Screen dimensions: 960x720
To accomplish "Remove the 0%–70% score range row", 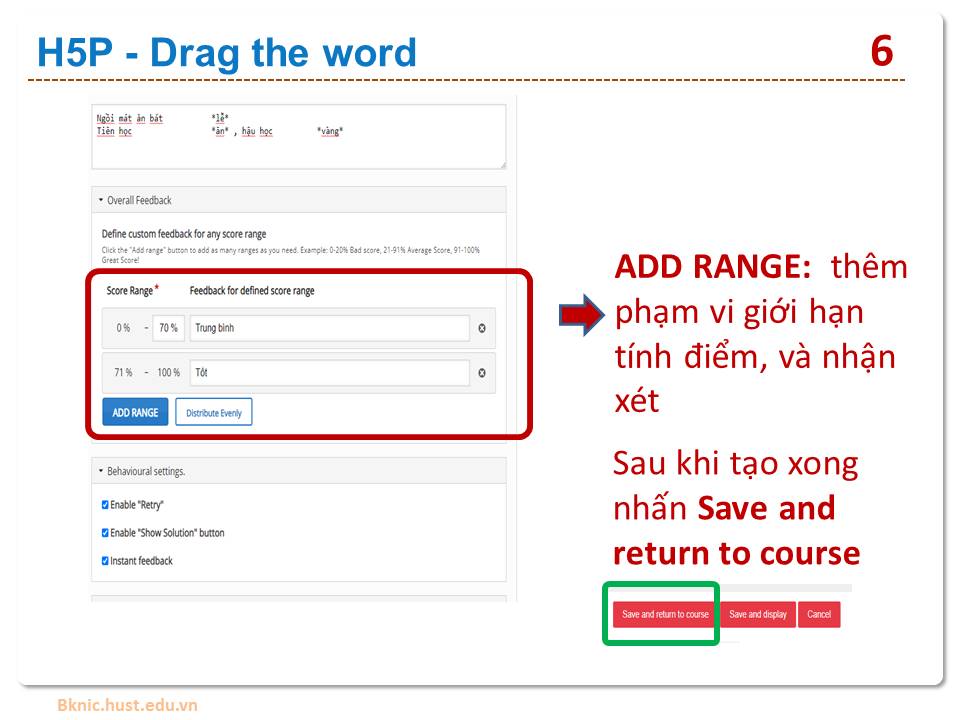I will [482, 328].
